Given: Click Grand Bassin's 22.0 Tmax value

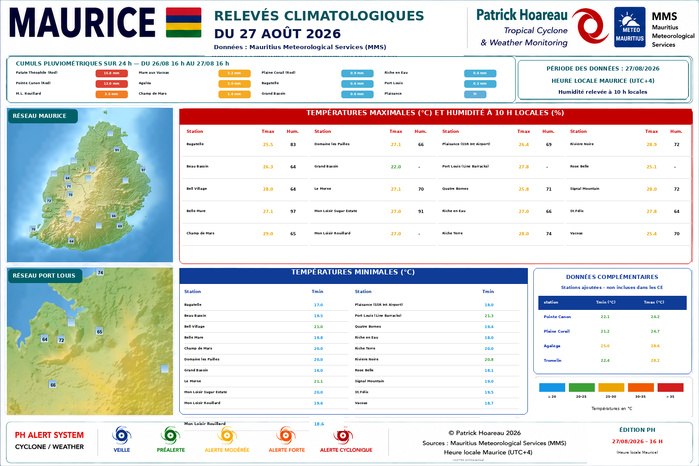Looking at the screenshot, I should pyautogui.click(x=395, y=167).
